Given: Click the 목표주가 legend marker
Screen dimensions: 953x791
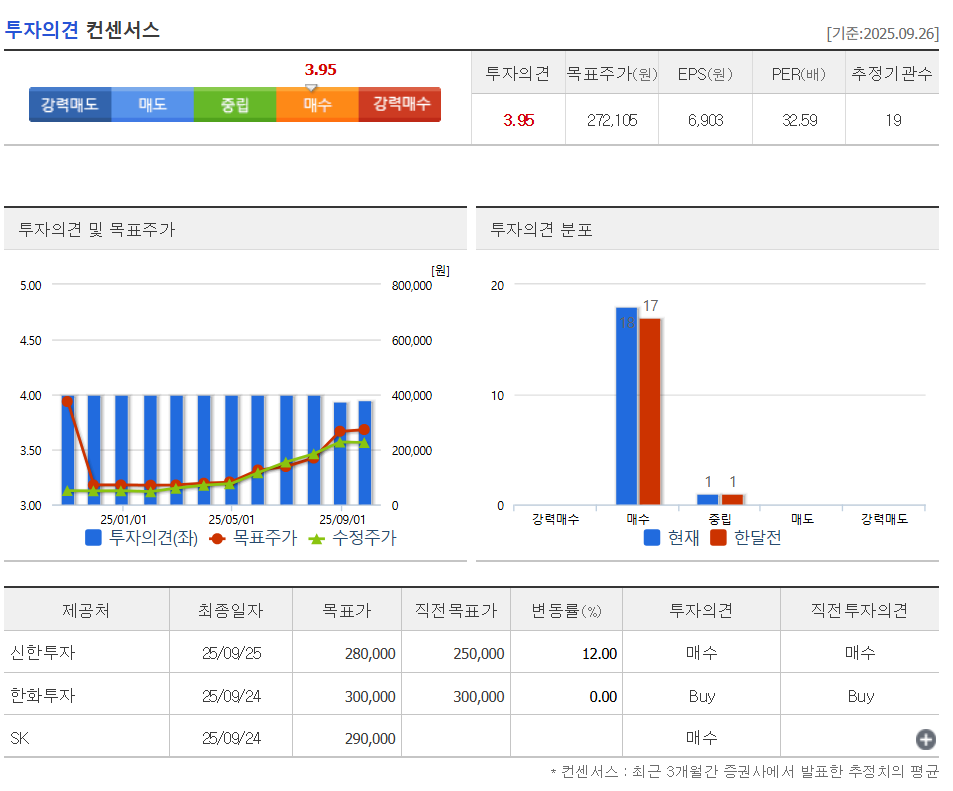Looking at the screenshot, I should click(x=217, y=539).
